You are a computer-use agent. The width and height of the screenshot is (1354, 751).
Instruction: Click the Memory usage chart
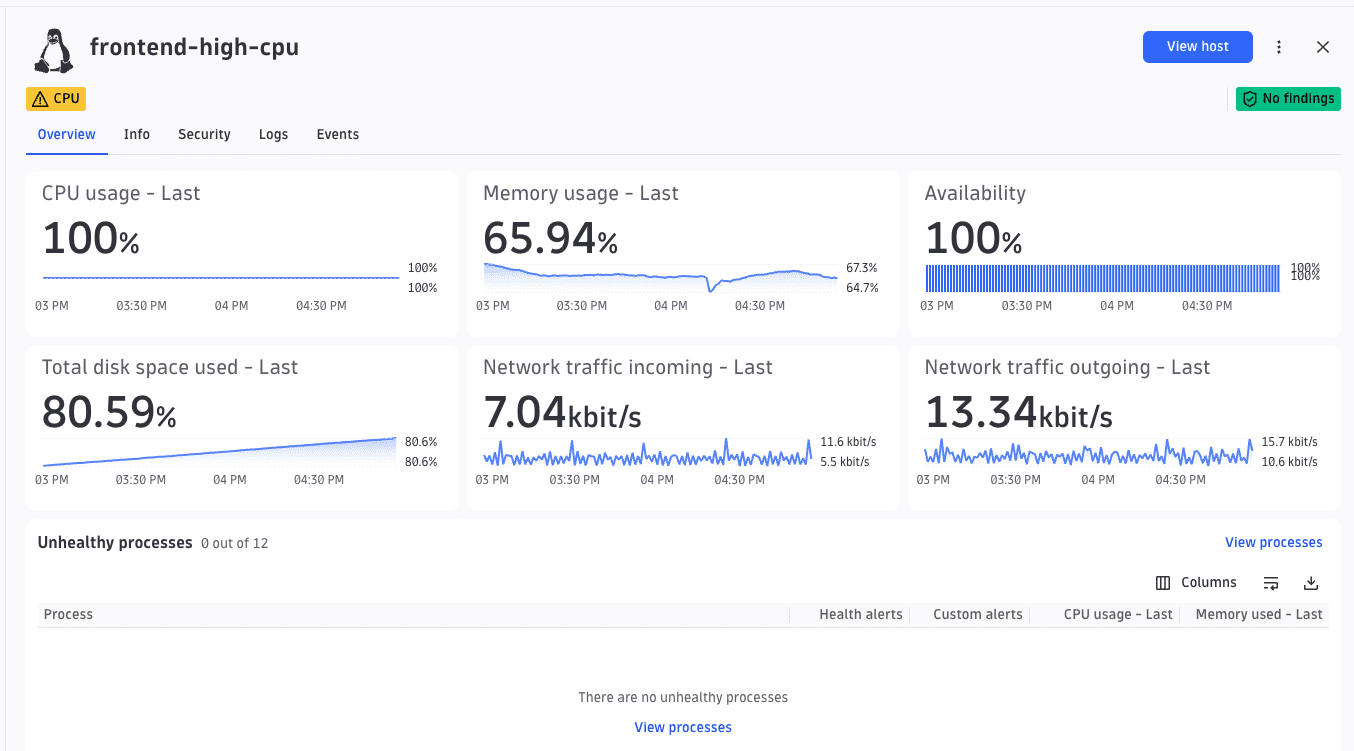point(660,279)
